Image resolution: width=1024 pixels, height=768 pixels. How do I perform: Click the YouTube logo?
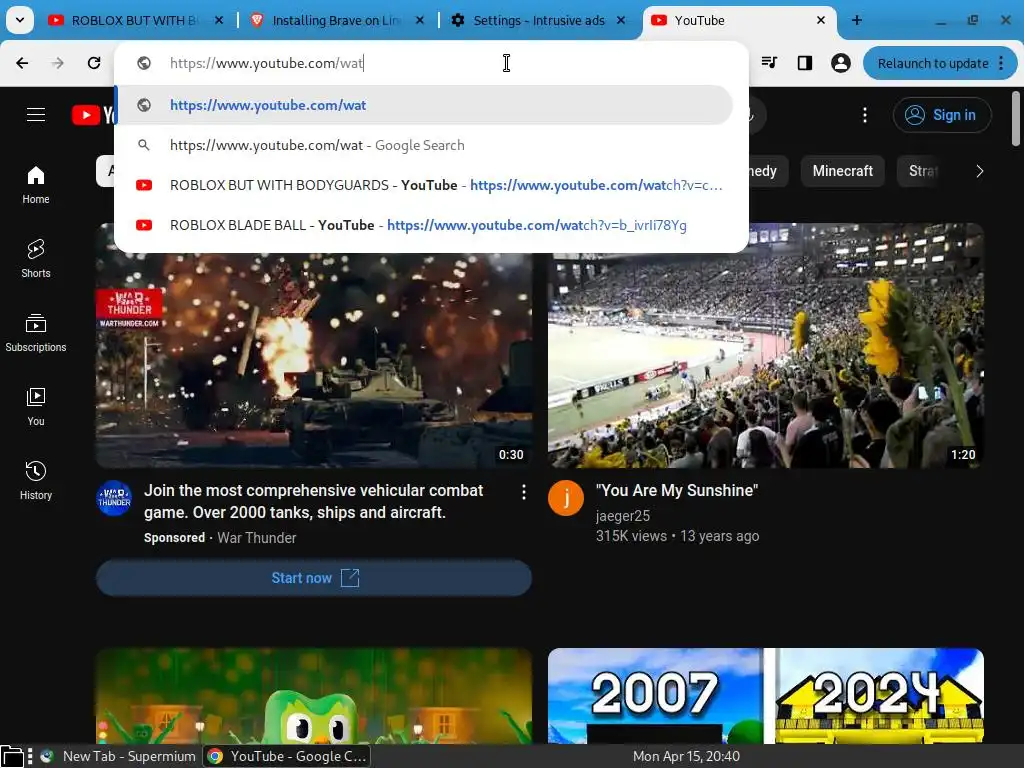tap(93, 115)
